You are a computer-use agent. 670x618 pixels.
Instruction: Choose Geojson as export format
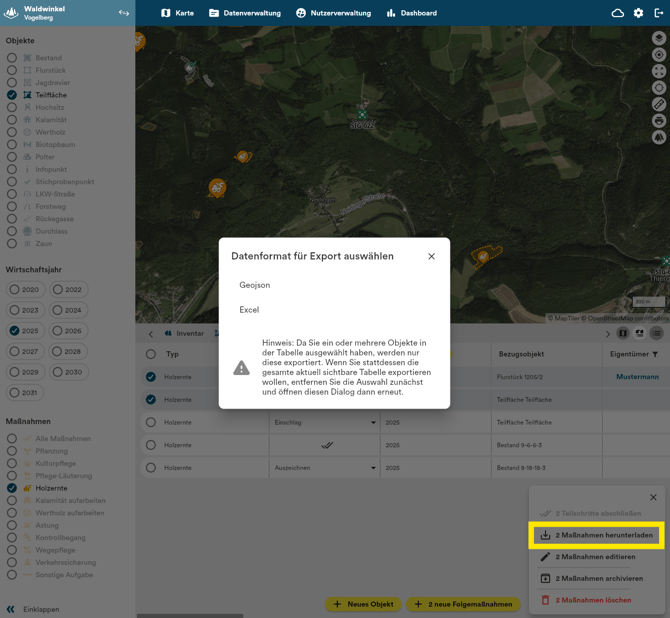pos(254,285)
